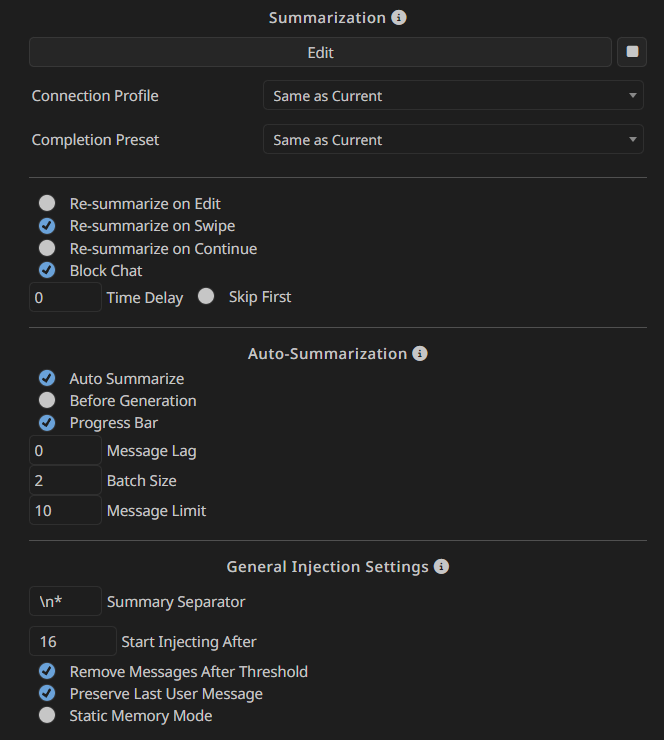Click the Summary Separator label

[x=176, y=602]
